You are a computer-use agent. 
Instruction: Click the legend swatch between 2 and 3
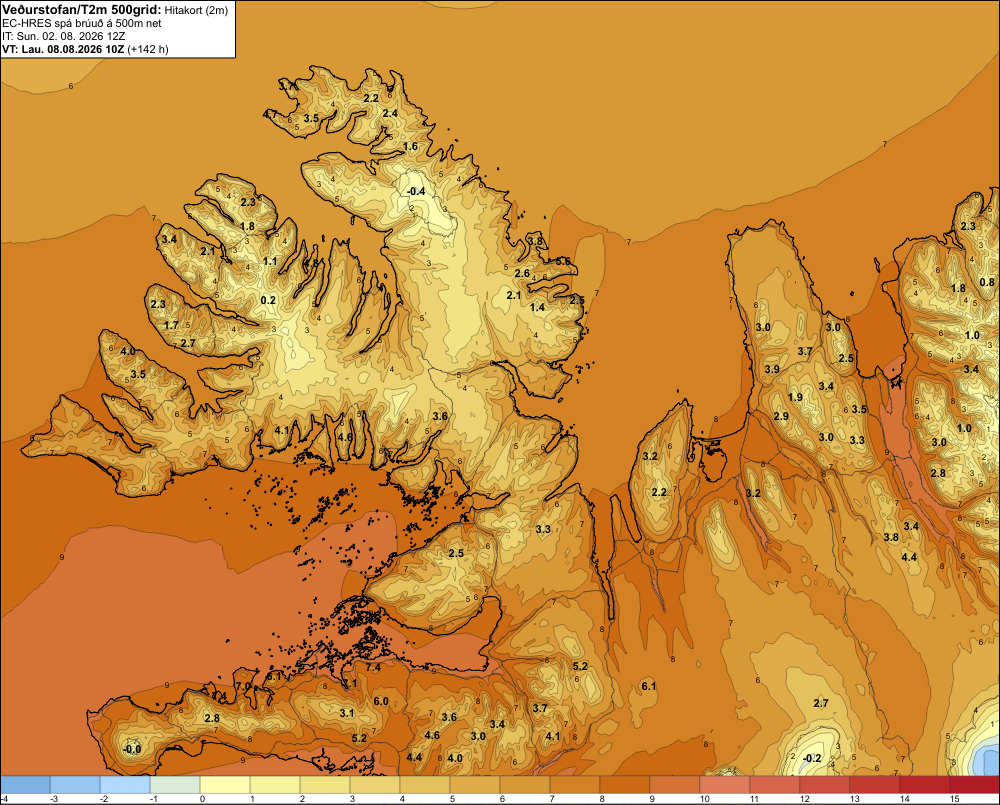point(325,785)
